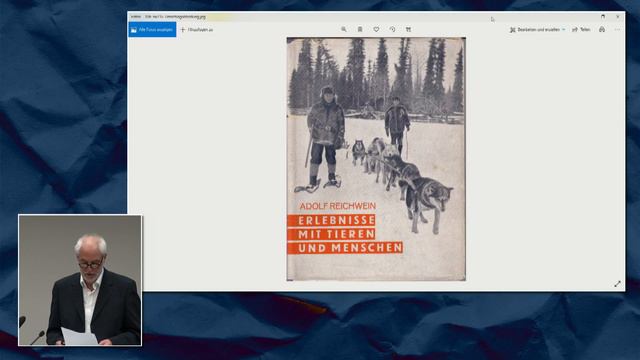The height and width of the screenshot is (360, 640).
Task: Open 'Bearbeiten und erstellen' dropdown
Action: pyautogui.click(x=537, y=30)
